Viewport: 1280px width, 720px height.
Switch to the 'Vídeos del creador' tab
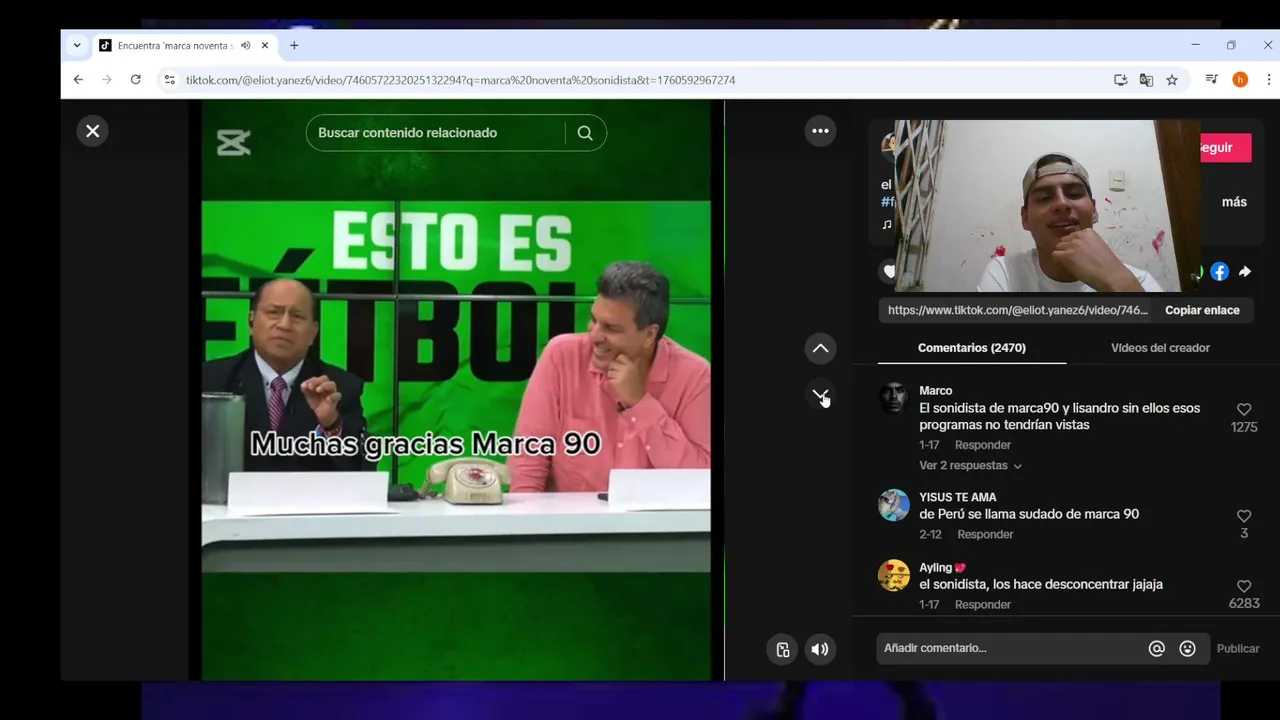pos(1160,348)
